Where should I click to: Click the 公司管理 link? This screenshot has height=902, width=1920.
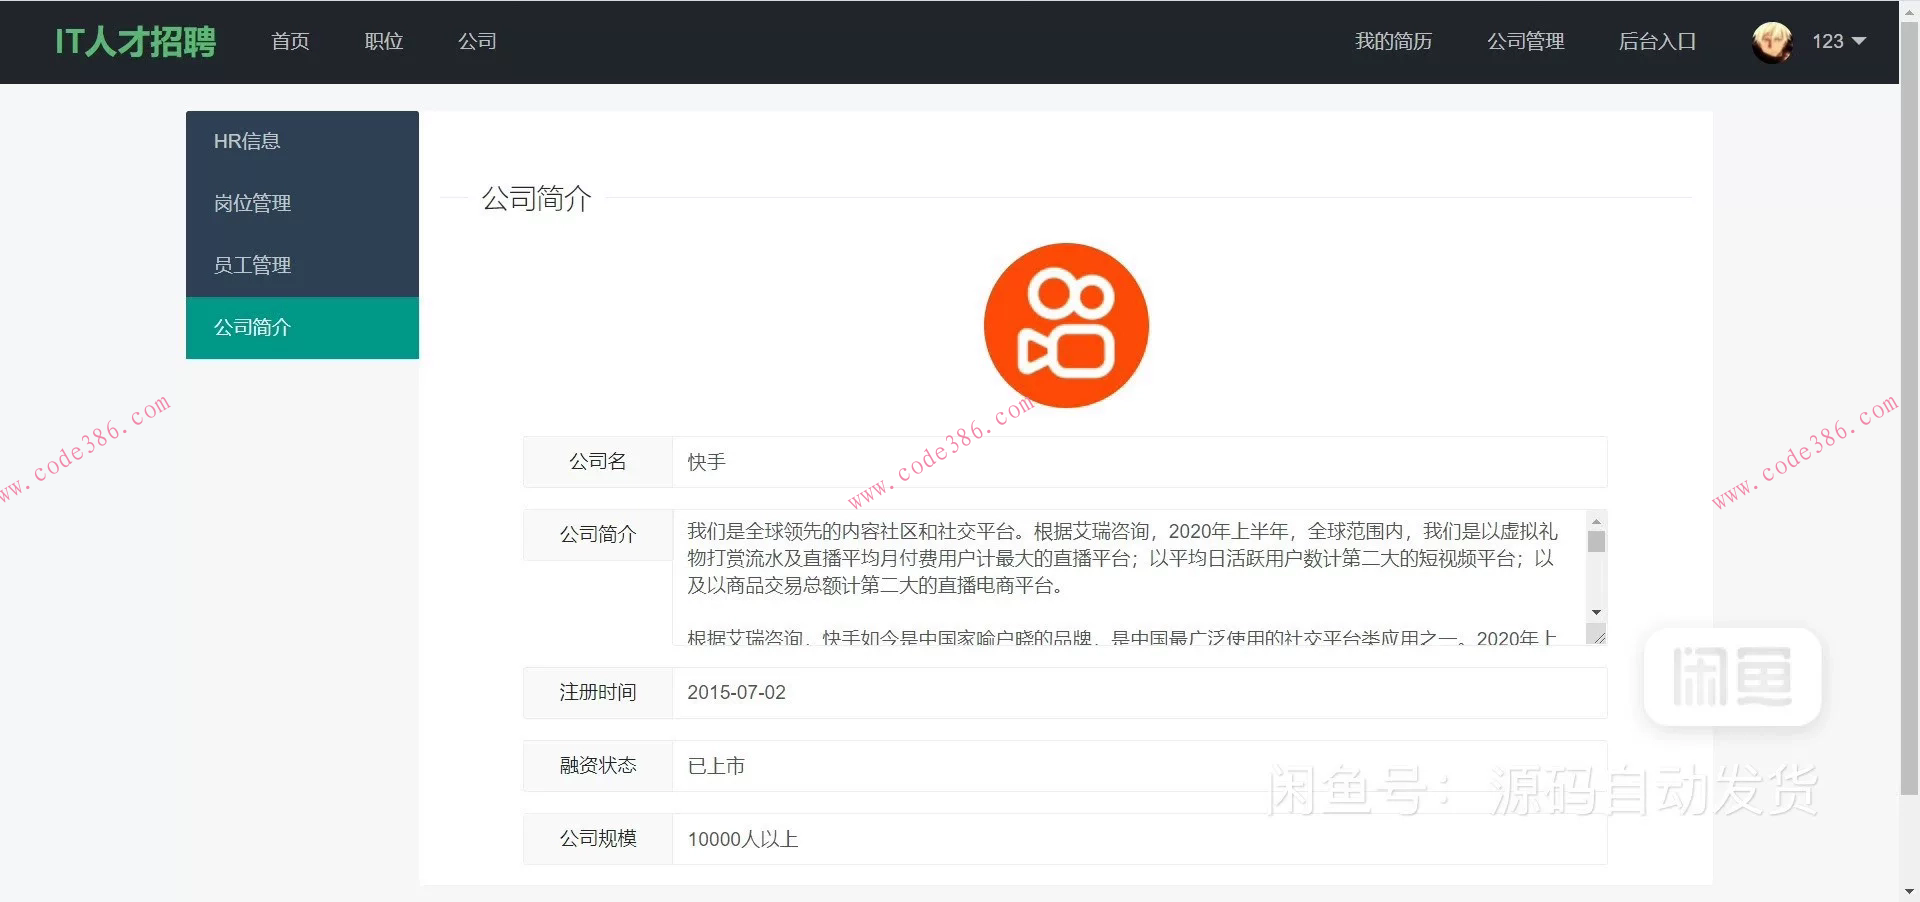coord(1525,41)
